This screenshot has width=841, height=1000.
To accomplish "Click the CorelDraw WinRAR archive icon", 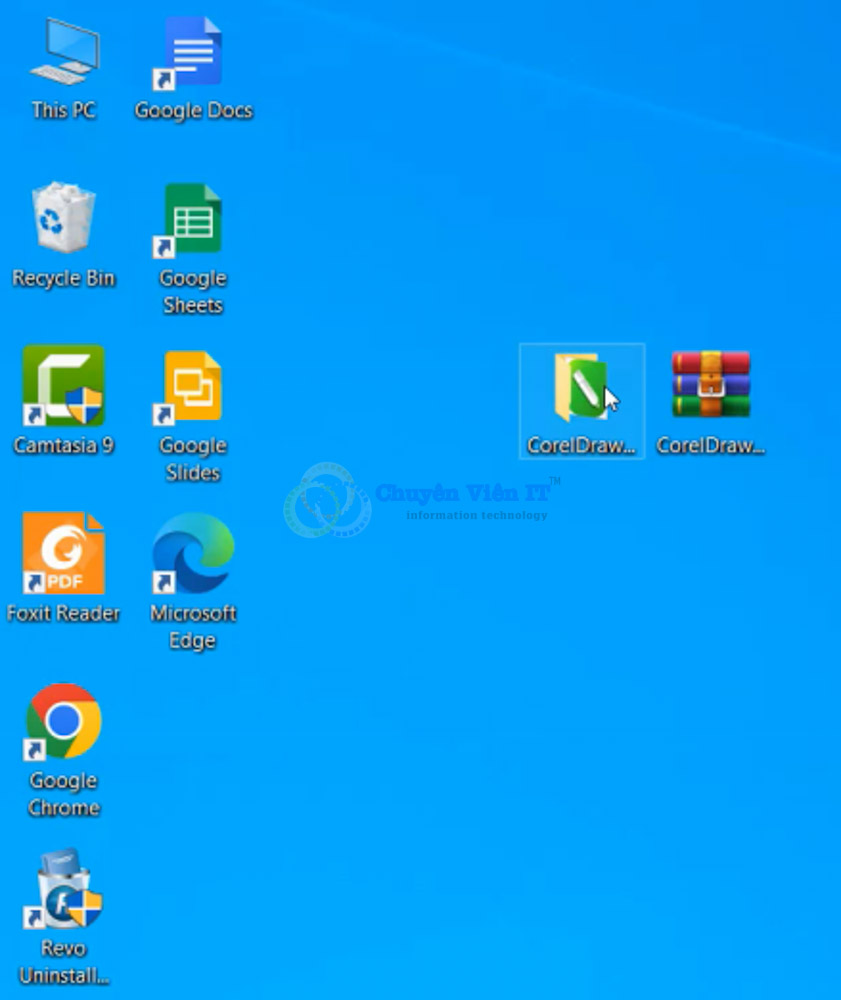I will (x=711, y=385).
